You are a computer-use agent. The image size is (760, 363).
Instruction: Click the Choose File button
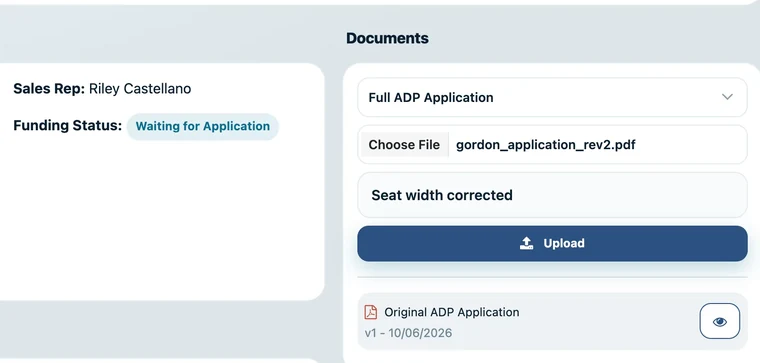404,144
